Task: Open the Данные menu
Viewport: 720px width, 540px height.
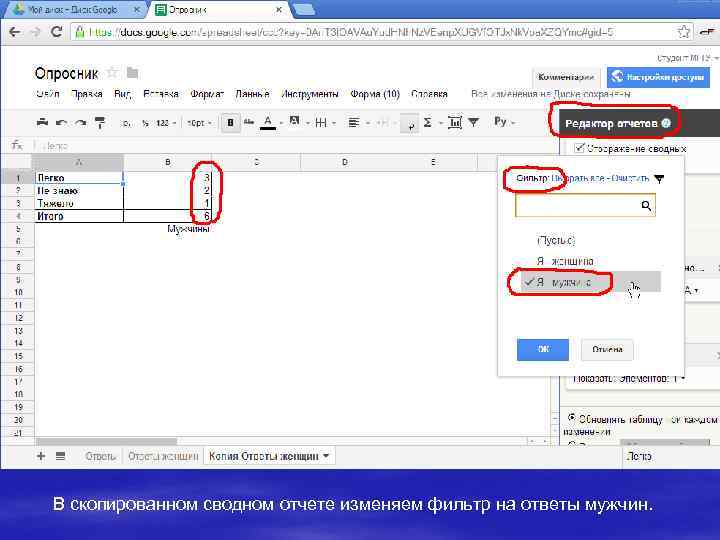Action: tap(252, 94)
